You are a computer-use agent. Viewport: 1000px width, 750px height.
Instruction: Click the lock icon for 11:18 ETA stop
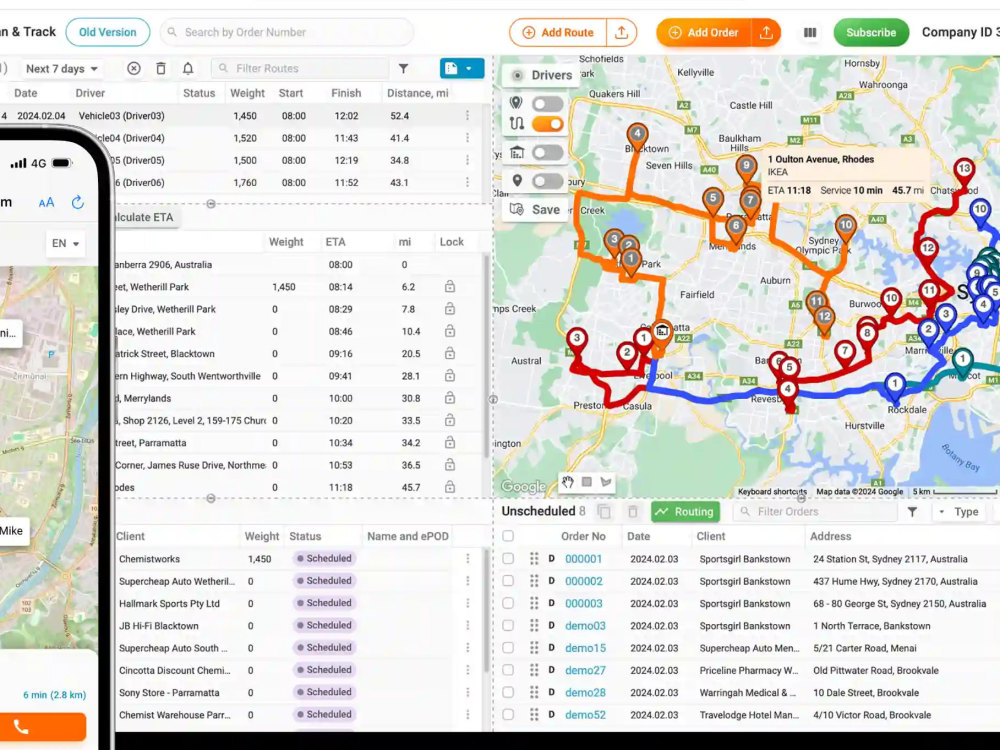click(450, 487)
